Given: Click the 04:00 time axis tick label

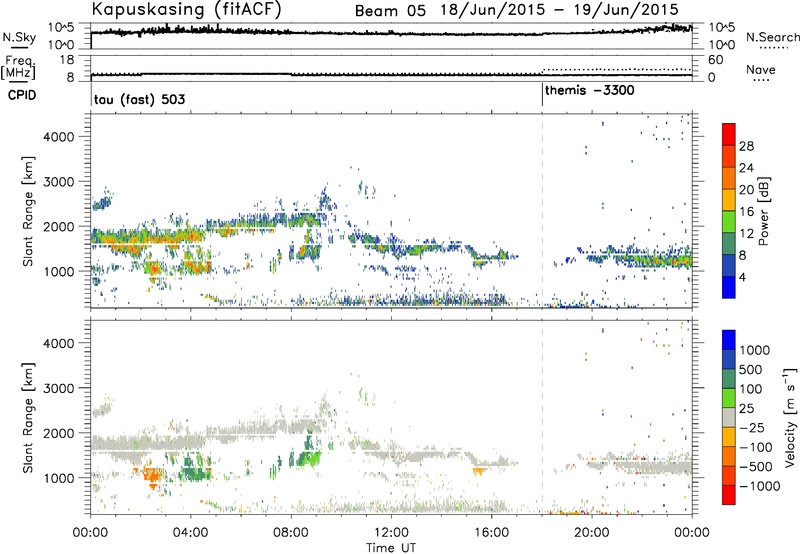Looking at the screenshot, I should pyautogui.click(x=191, y=533).
